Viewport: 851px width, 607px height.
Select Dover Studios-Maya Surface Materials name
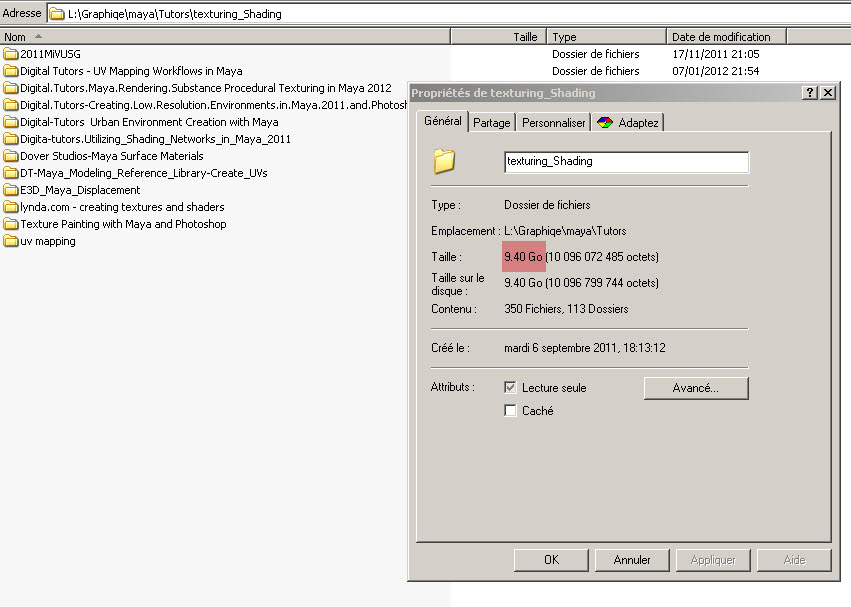point(112,156)
